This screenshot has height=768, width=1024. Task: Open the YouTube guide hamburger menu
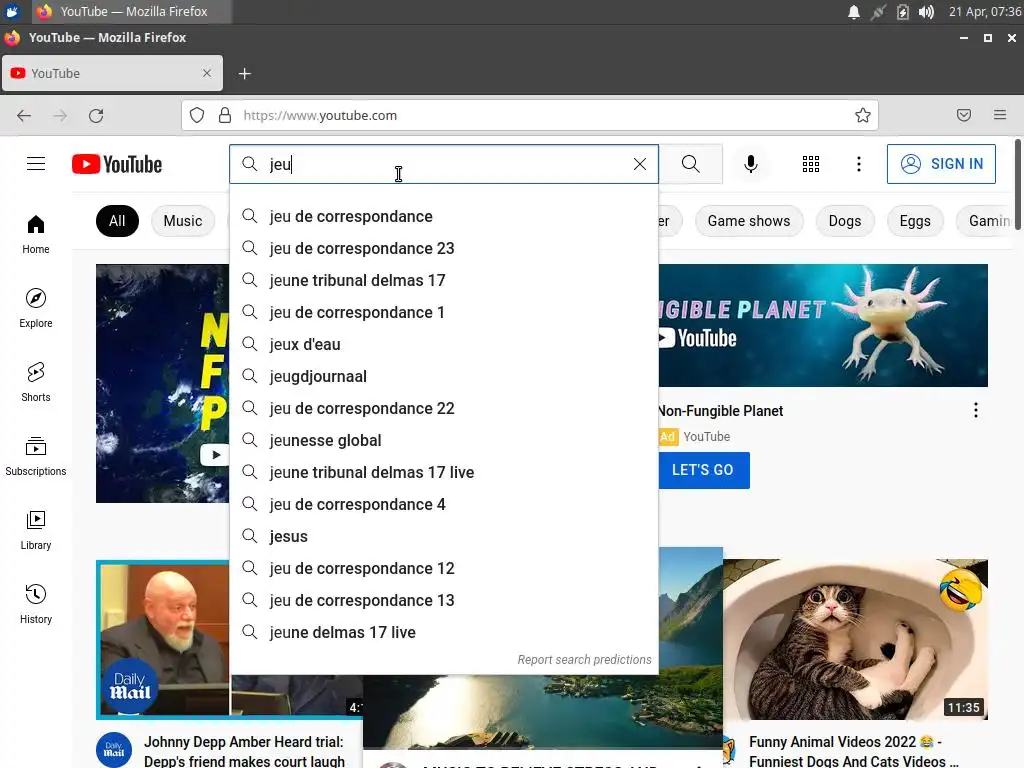point(36,164)
